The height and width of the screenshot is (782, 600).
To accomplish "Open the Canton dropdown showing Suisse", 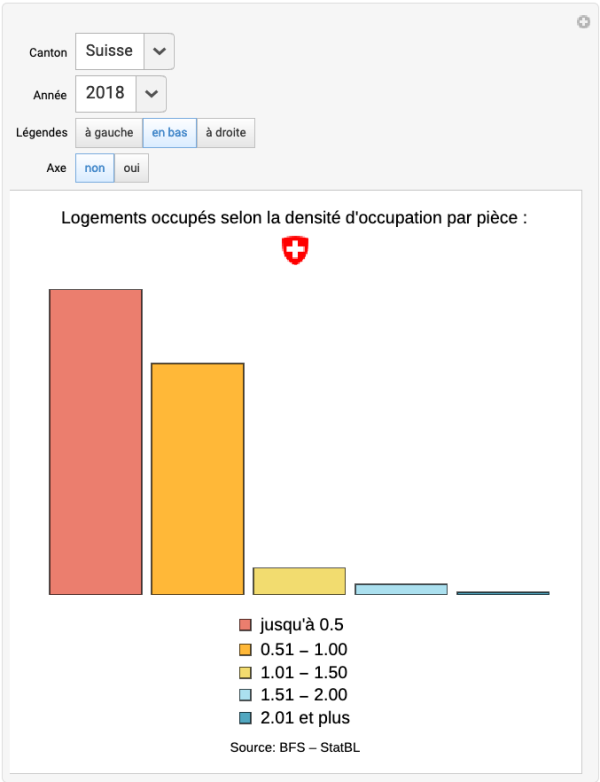I will coord(110,51).
